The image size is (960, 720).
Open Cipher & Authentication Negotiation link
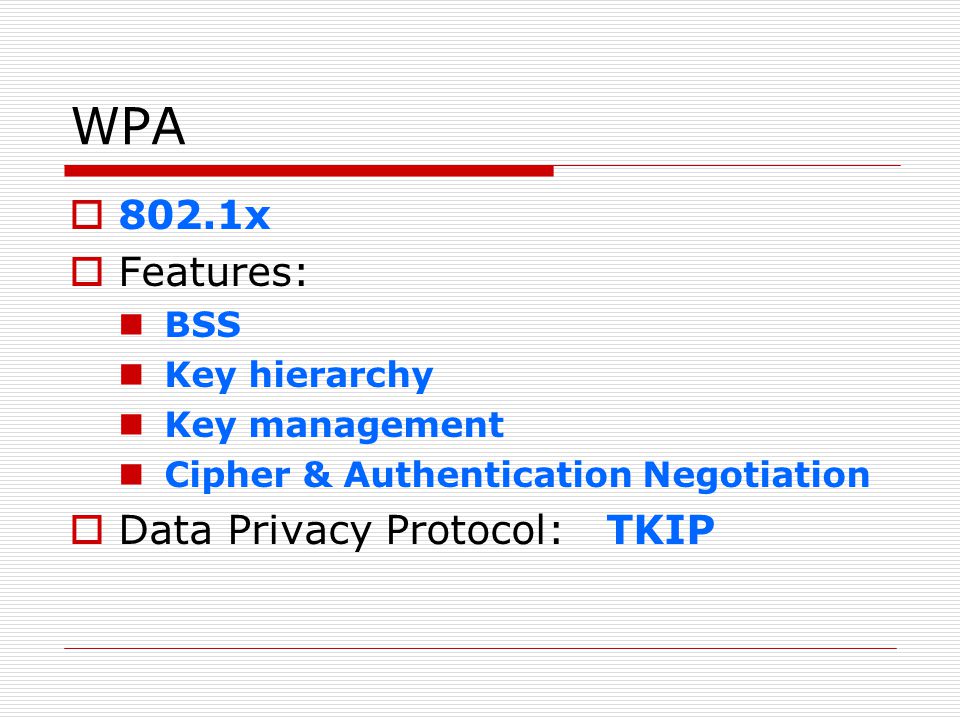coord(517,475)
